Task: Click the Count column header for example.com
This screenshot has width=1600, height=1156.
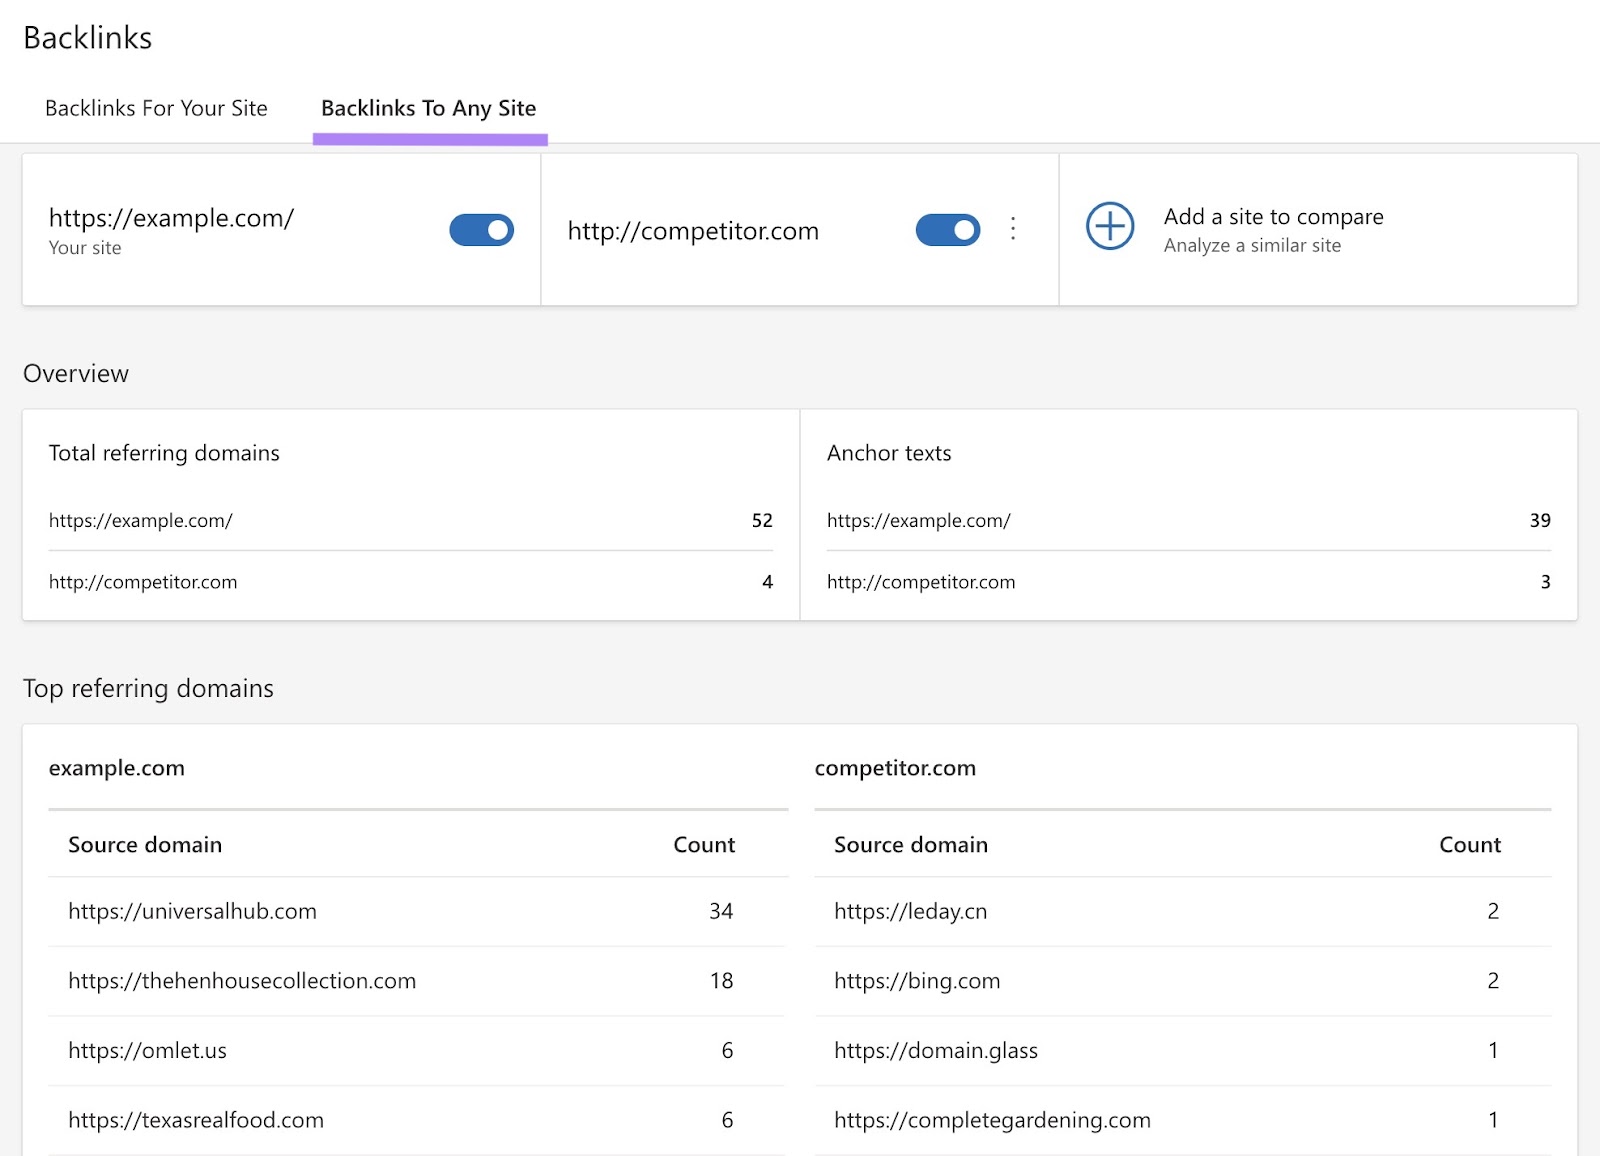Action: [704, 844]
